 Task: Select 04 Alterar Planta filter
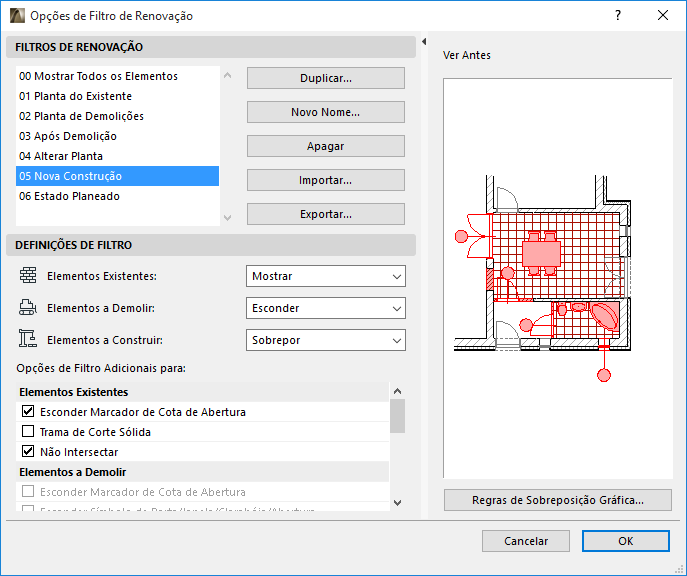point(117,156)
